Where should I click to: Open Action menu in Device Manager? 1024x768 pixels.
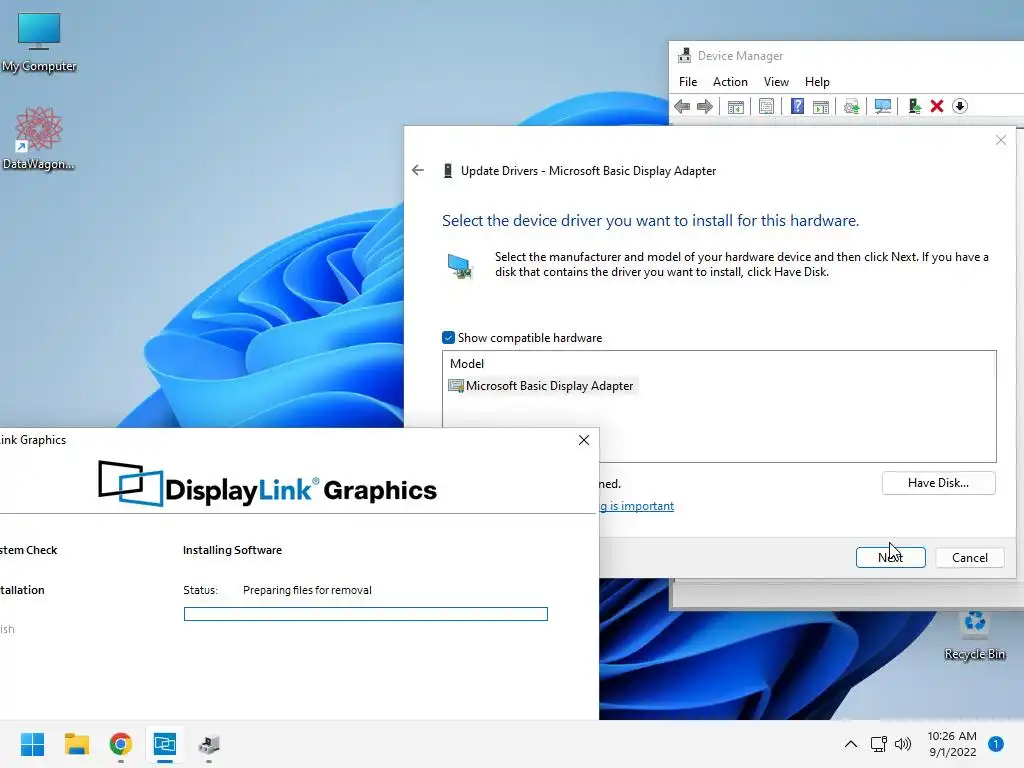pyautogui.click(x=730, y=82)
